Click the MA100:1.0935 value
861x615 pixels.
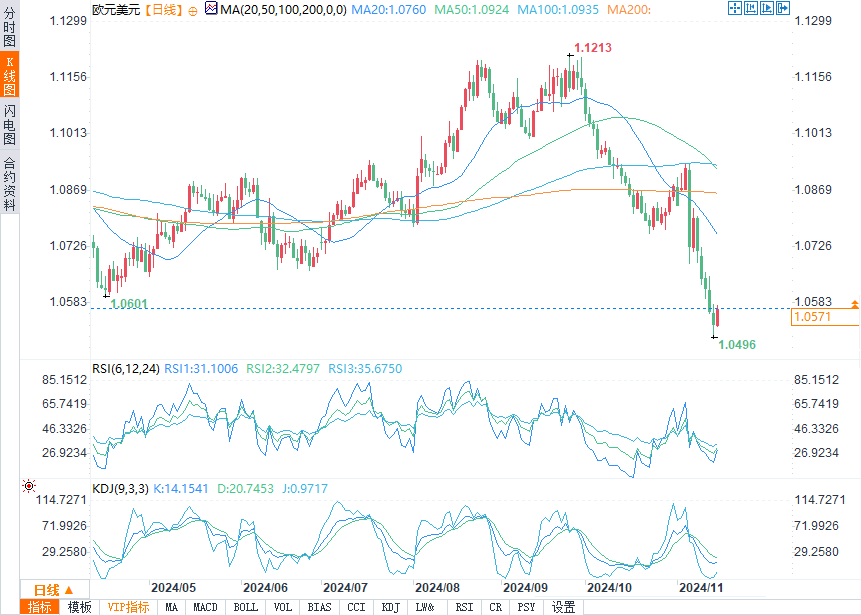[x=558, y=9]
